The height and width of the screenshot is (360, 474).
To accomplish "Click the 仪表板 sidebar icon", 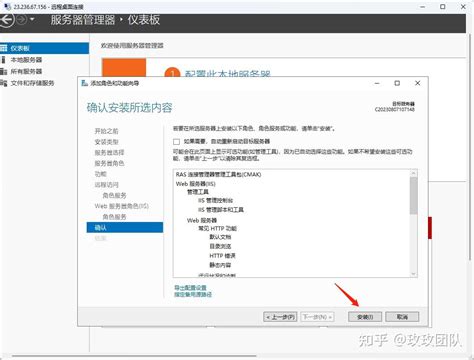I will (4, 48).
